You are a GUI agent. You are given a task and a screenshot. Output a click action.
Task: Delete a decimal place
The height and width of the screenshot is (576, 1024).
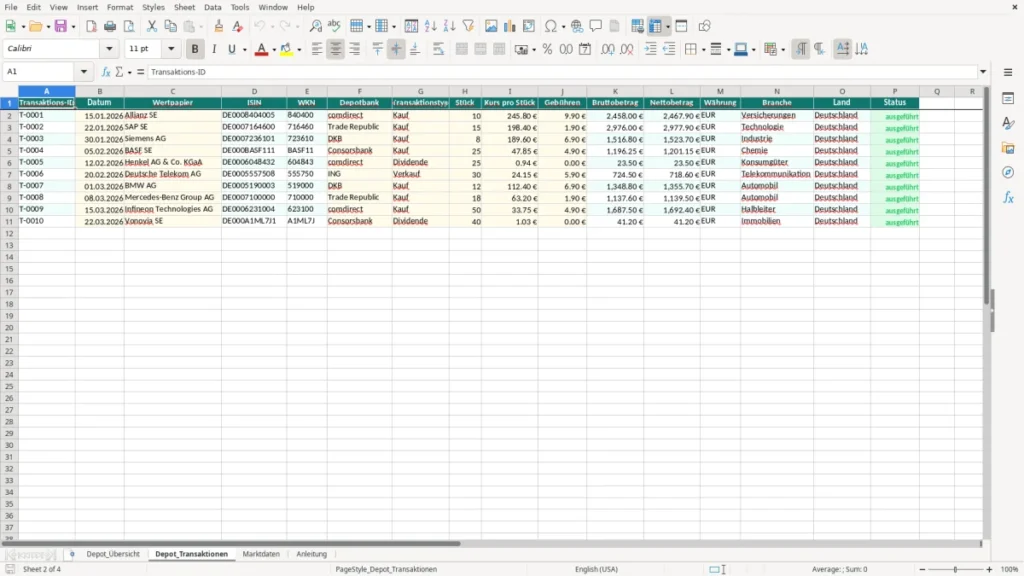tap(627, 49)
